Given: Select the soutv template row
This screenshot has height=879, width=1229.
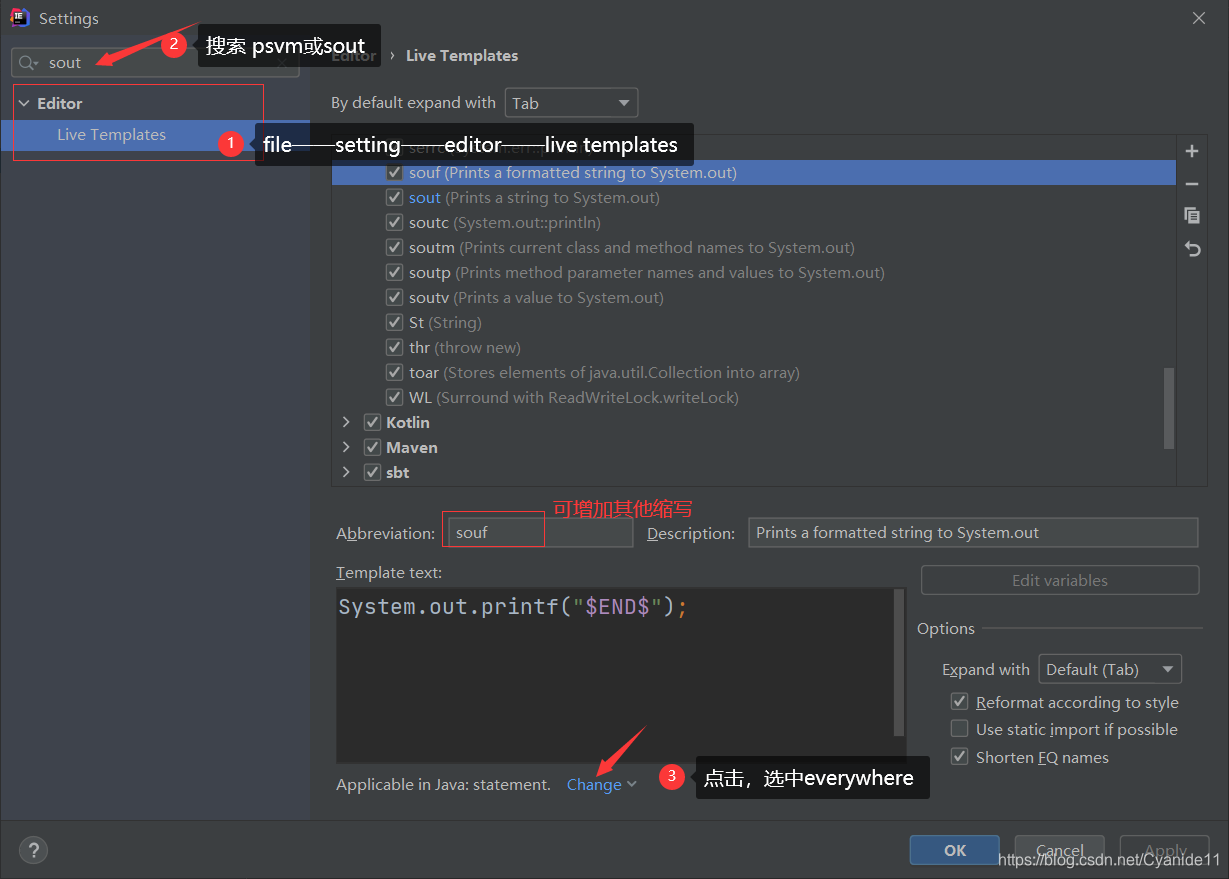Looking at the screenshot, I should tap(753, 297).
